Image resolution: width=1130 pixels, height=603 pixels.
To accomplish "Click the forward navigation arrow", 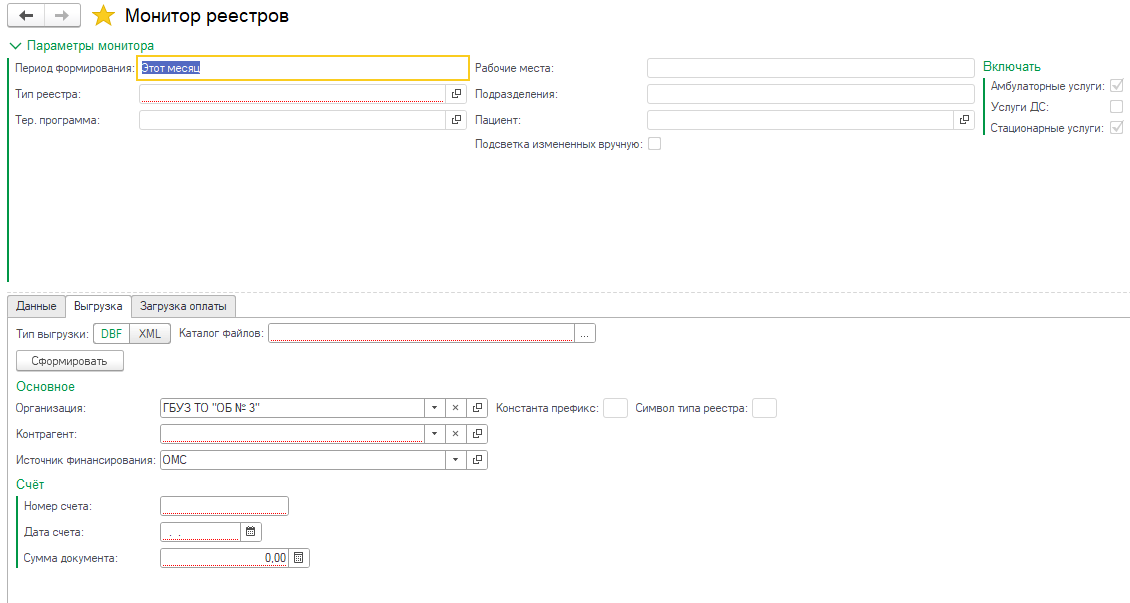I will pyautogui.click(x=62, y=16).
